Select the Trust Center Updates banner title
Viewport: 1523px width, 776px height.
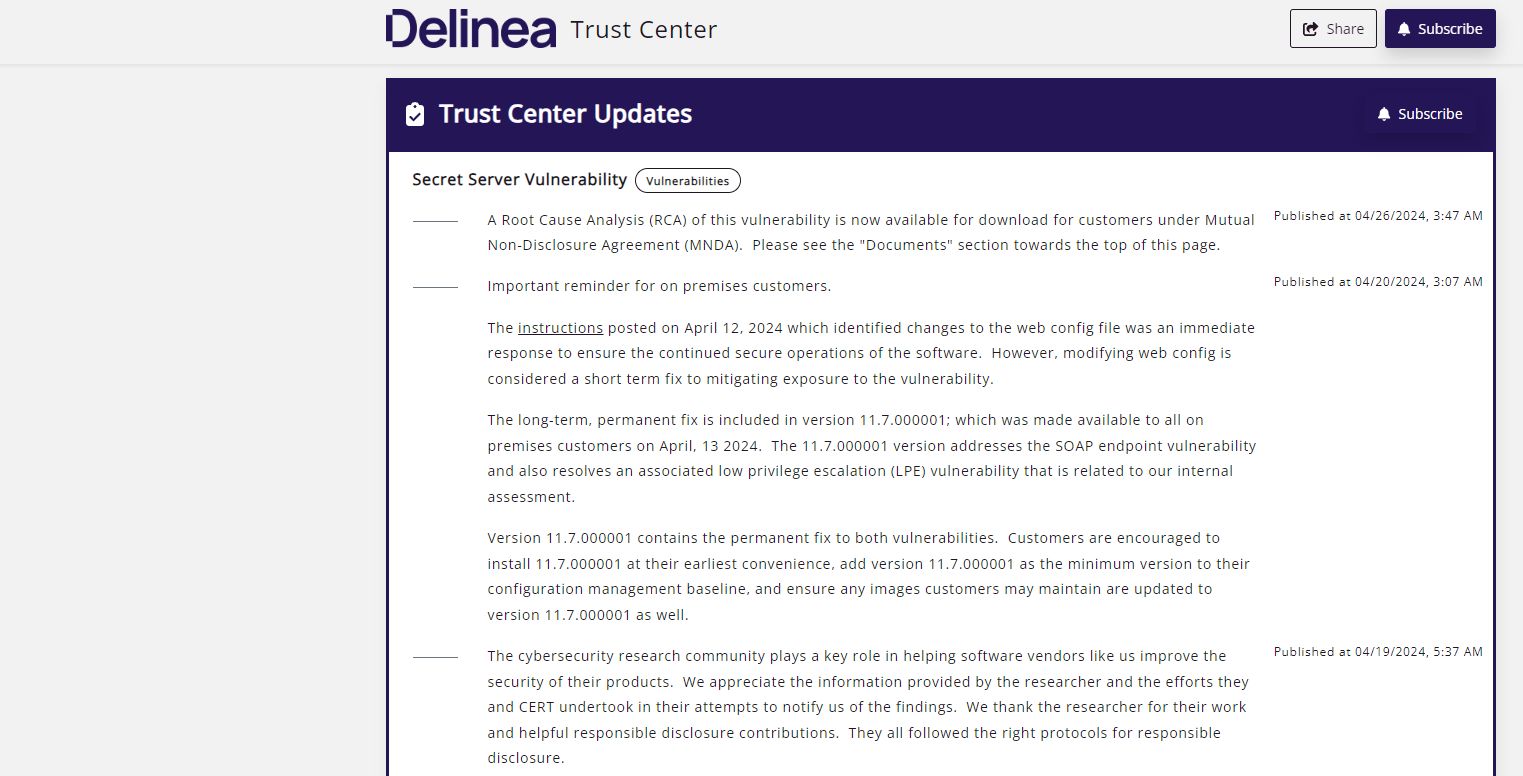(566, 114)
